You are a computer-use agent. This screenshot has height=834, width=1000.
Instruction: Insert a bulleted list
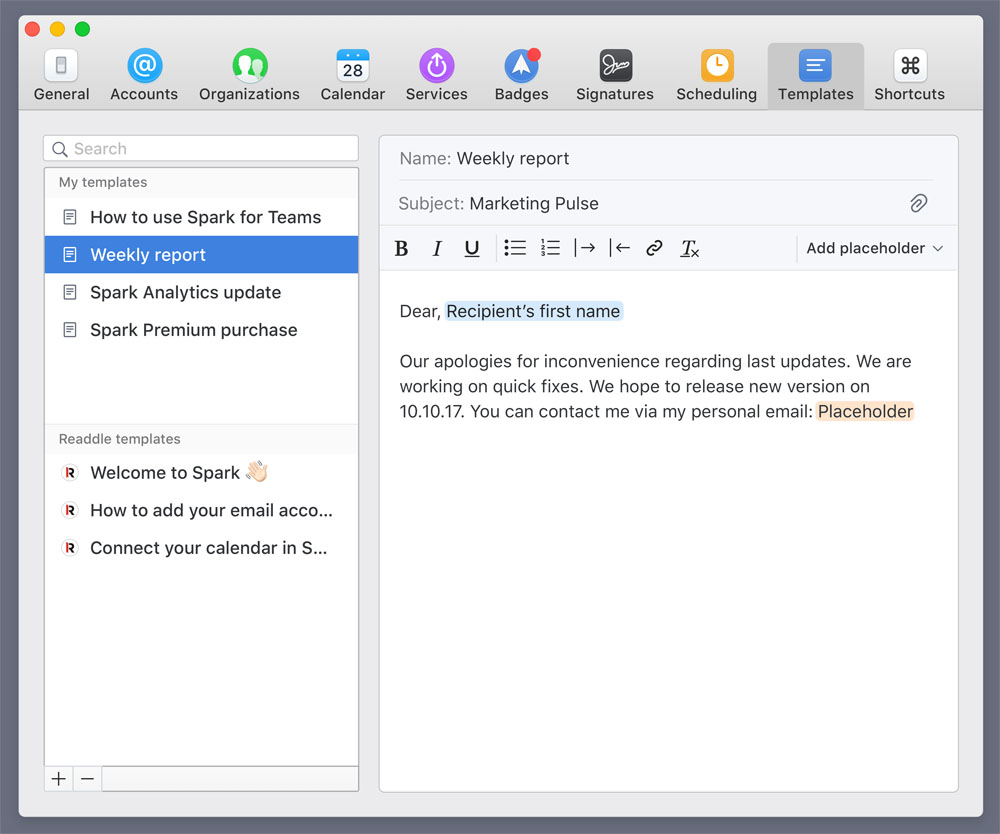(x=515, y=248)
